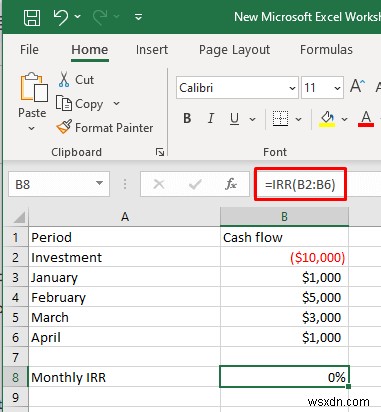This screenshot has height=412, width=381.
Task: Switch to the Insert tab
Action: (152, 50)
